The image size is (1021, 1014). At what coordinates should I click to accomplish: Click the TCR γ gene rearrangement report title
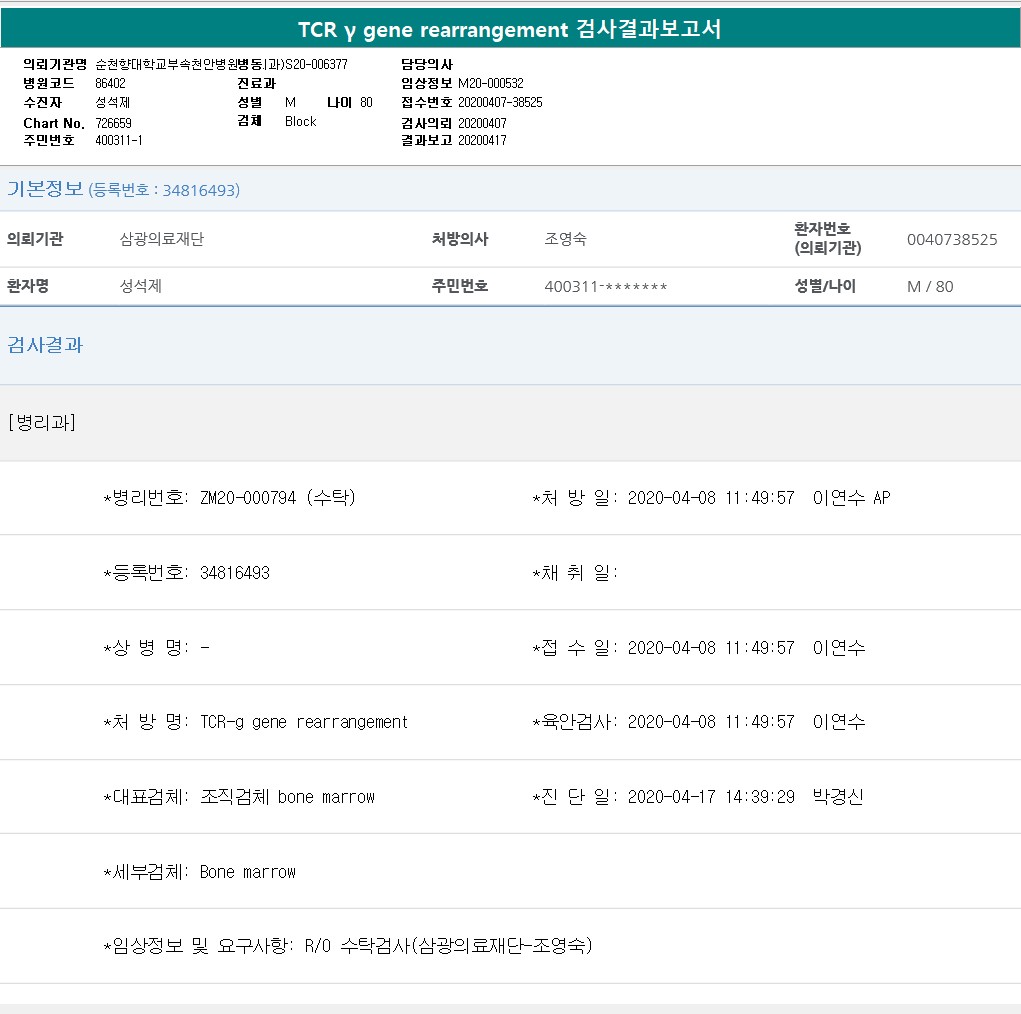coord(510,30)
